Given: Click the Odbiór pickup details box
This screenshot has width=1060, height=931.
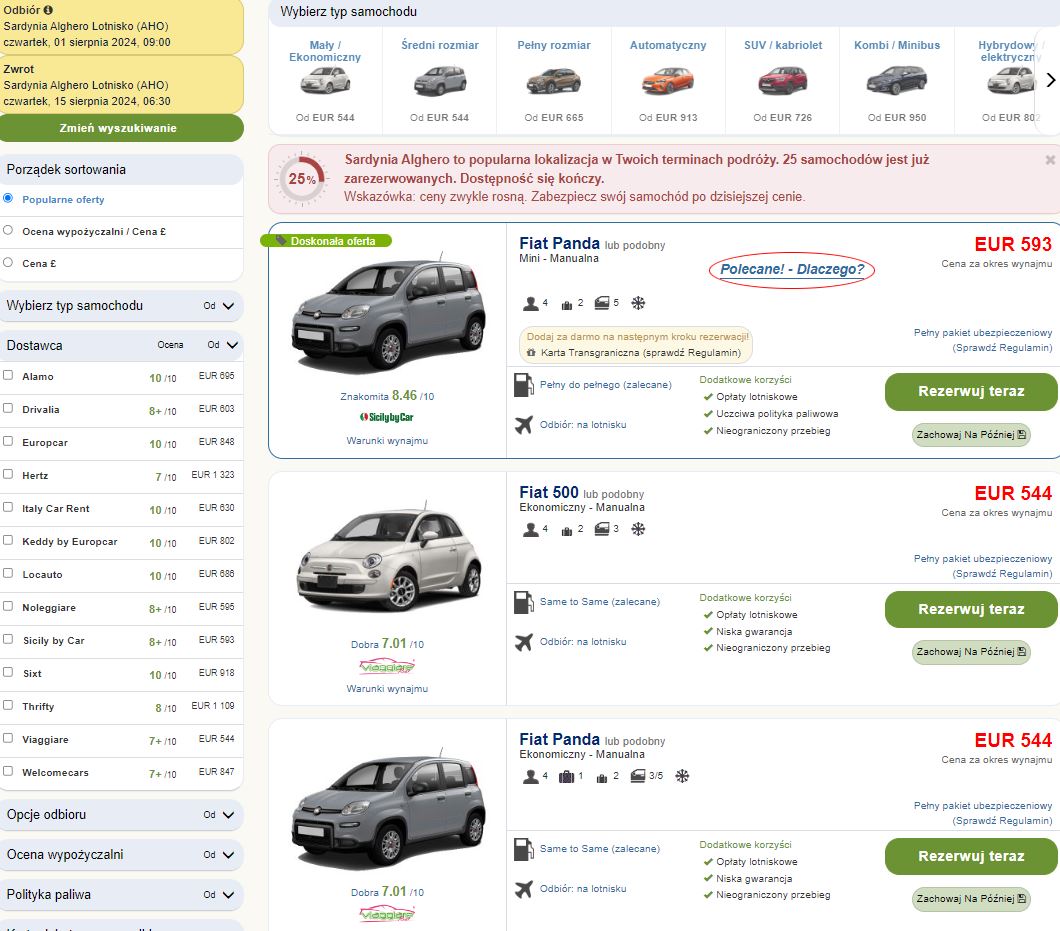Looking at the screenshot, I should (121, 26).
